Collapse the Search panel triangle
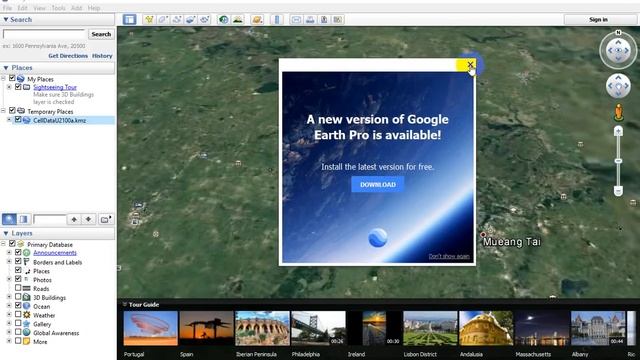This screenshot has height=360, width=640. (6, 19)
